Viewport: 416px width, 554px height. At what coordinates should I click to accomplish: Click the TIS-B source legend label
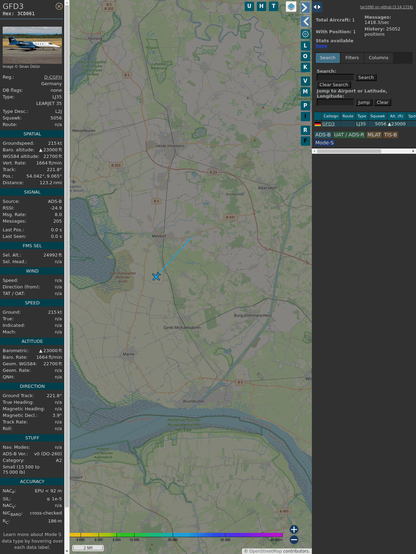391,135
